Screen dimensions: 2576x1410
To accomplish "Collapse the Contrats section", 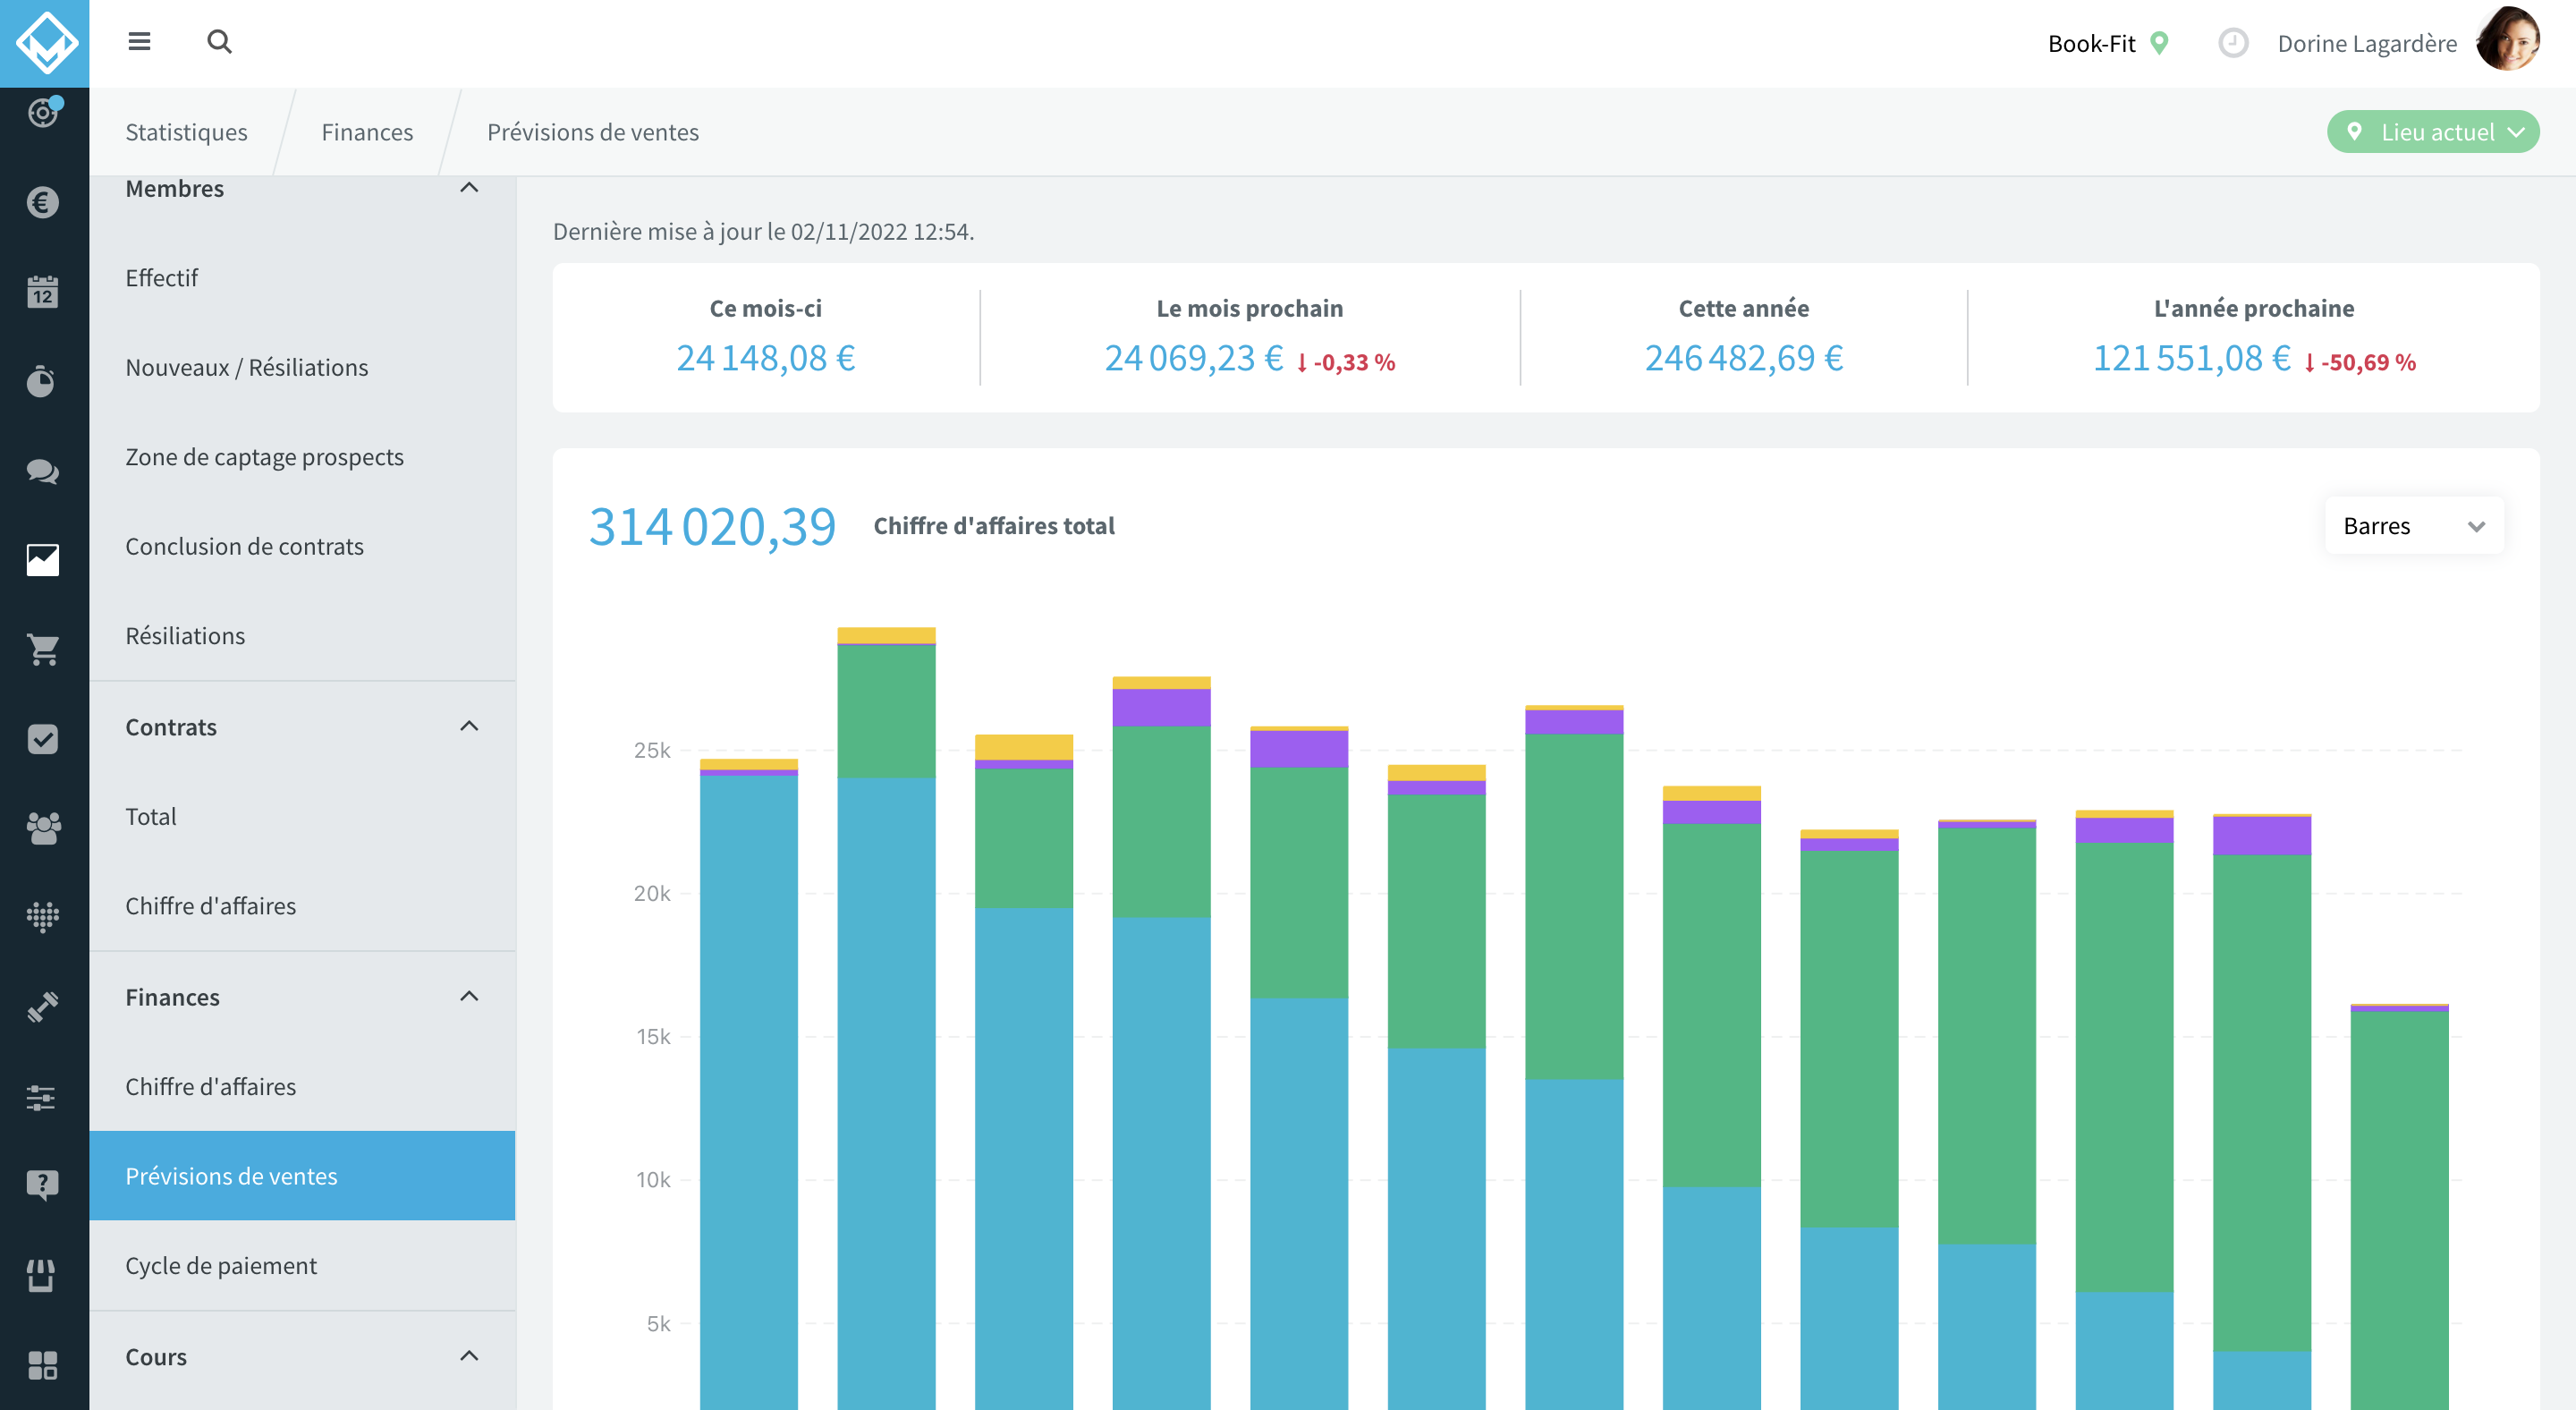I will (469, 726).
